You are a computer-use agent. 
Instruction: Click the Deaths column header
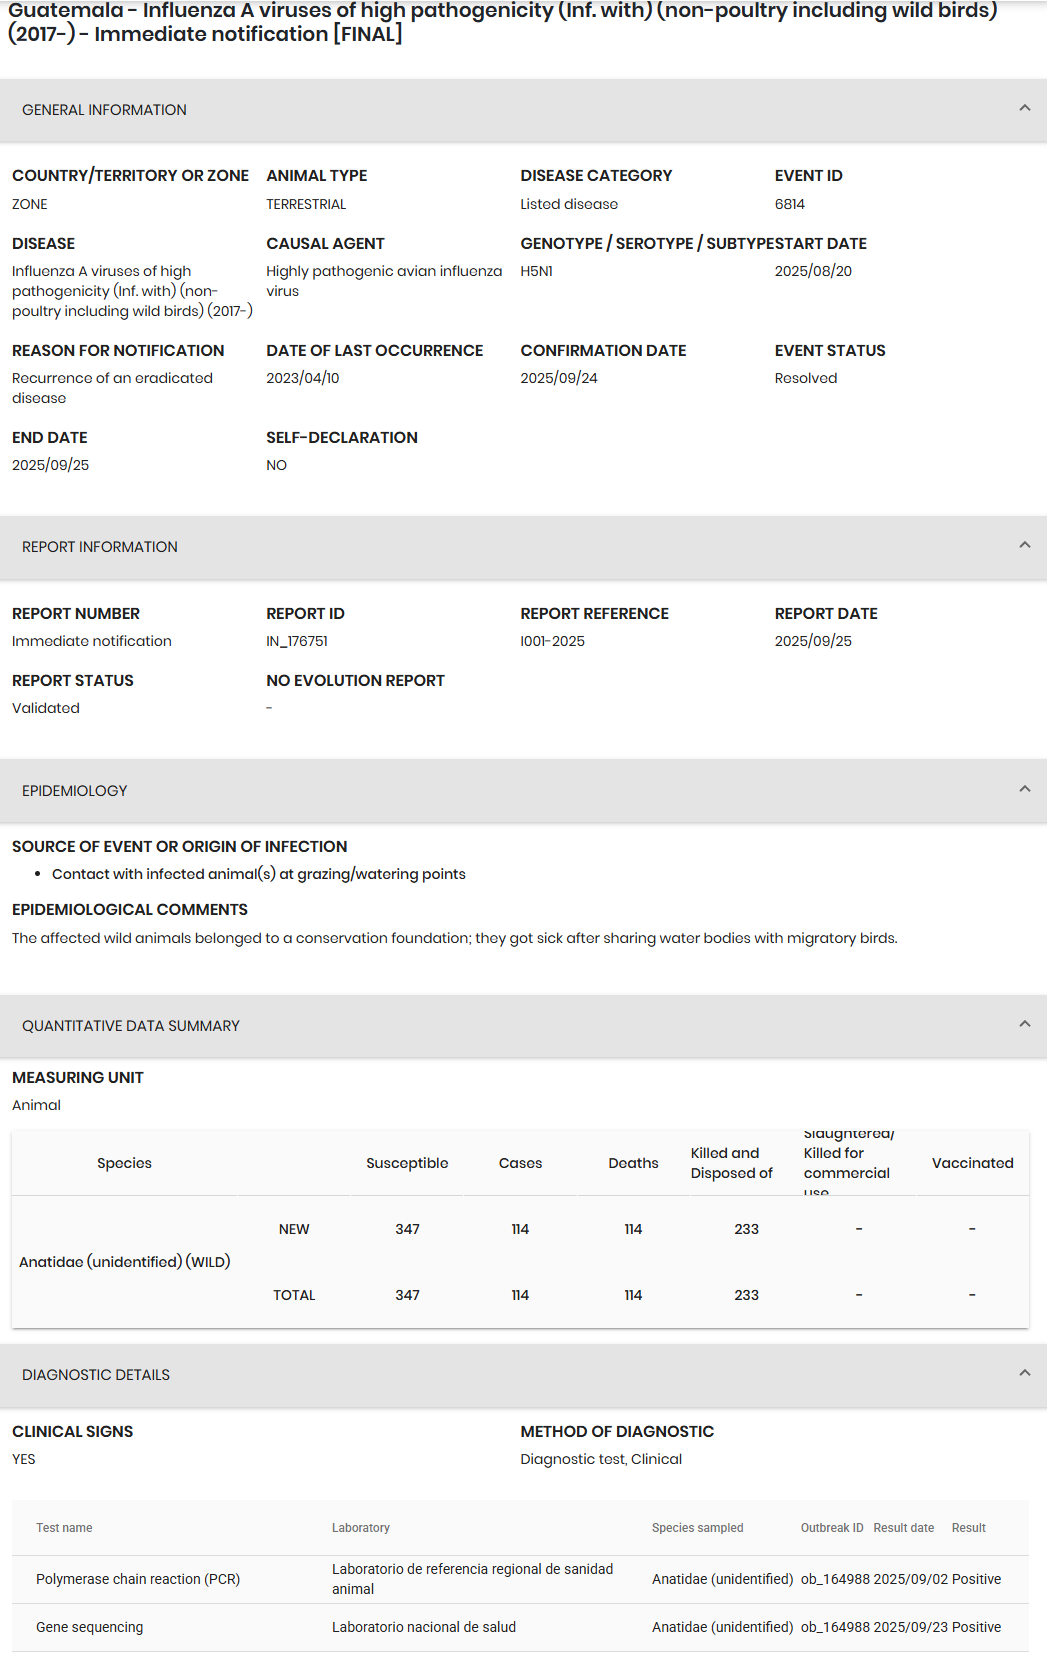click(x=633, y=1163)
